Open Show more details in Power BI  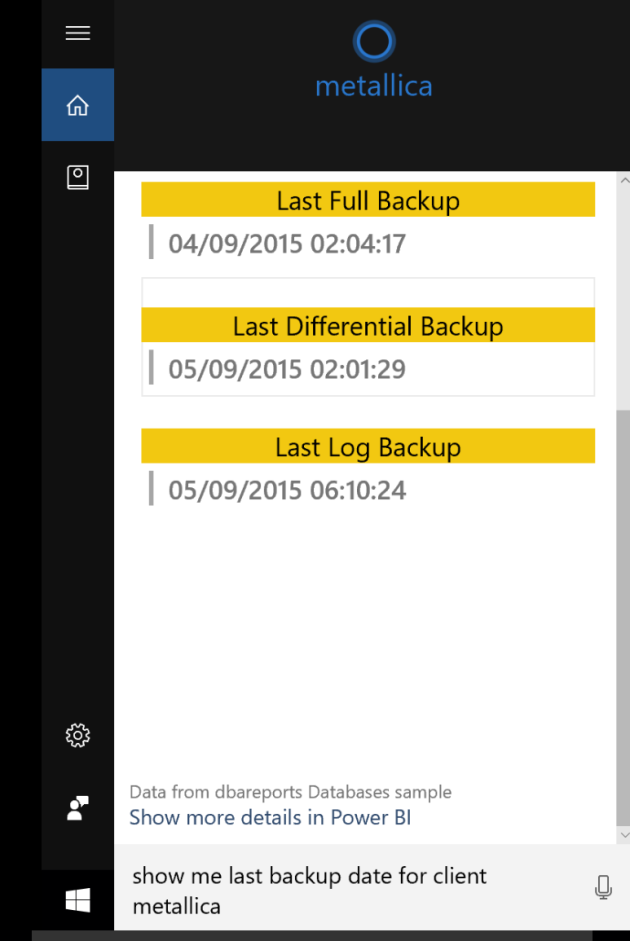point(270,817)
